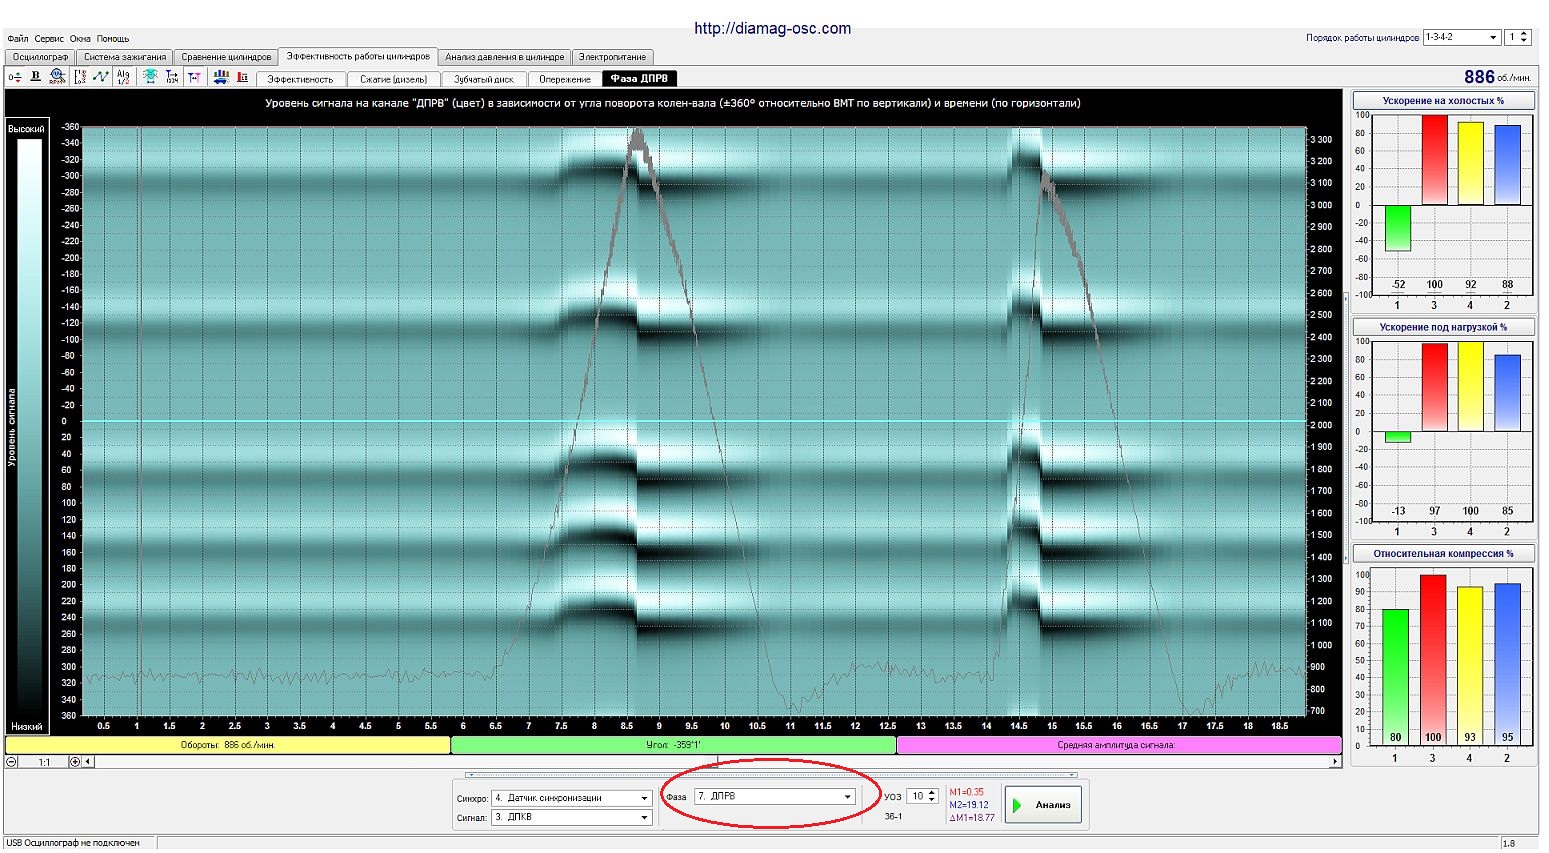This screenshot has height=853, width=1549.
Task: Click the colored bar chart icon
Action: coord(221,77)
